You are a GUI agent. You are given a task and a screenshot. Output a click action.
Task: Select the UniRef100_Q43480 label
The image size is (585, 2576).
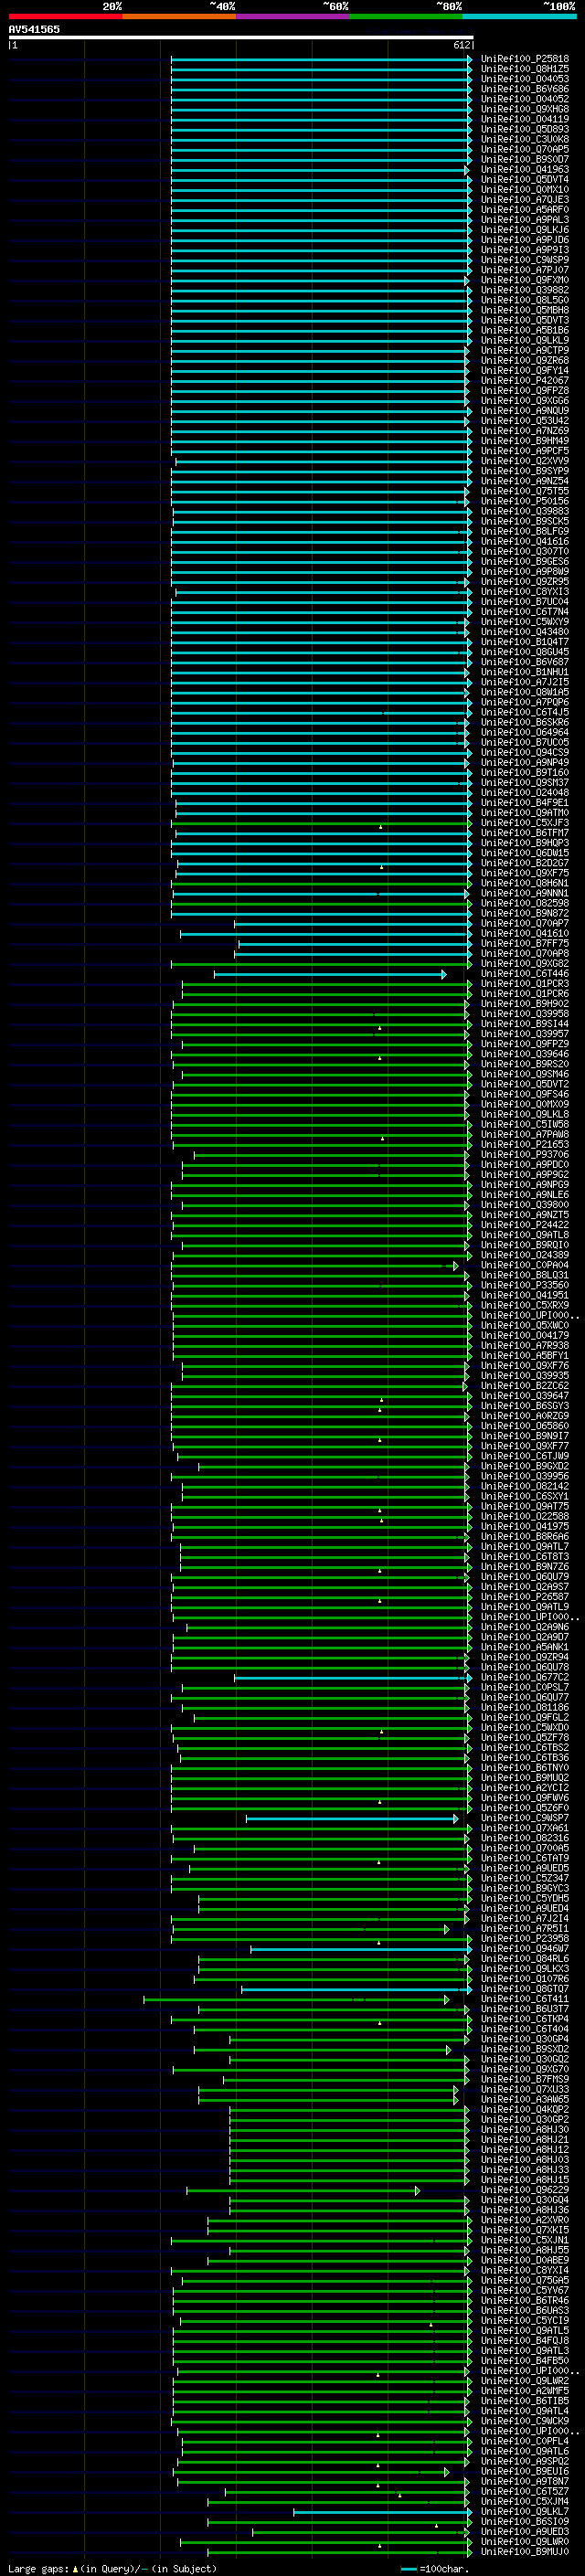pyautogui.click(x=525, y=632)
